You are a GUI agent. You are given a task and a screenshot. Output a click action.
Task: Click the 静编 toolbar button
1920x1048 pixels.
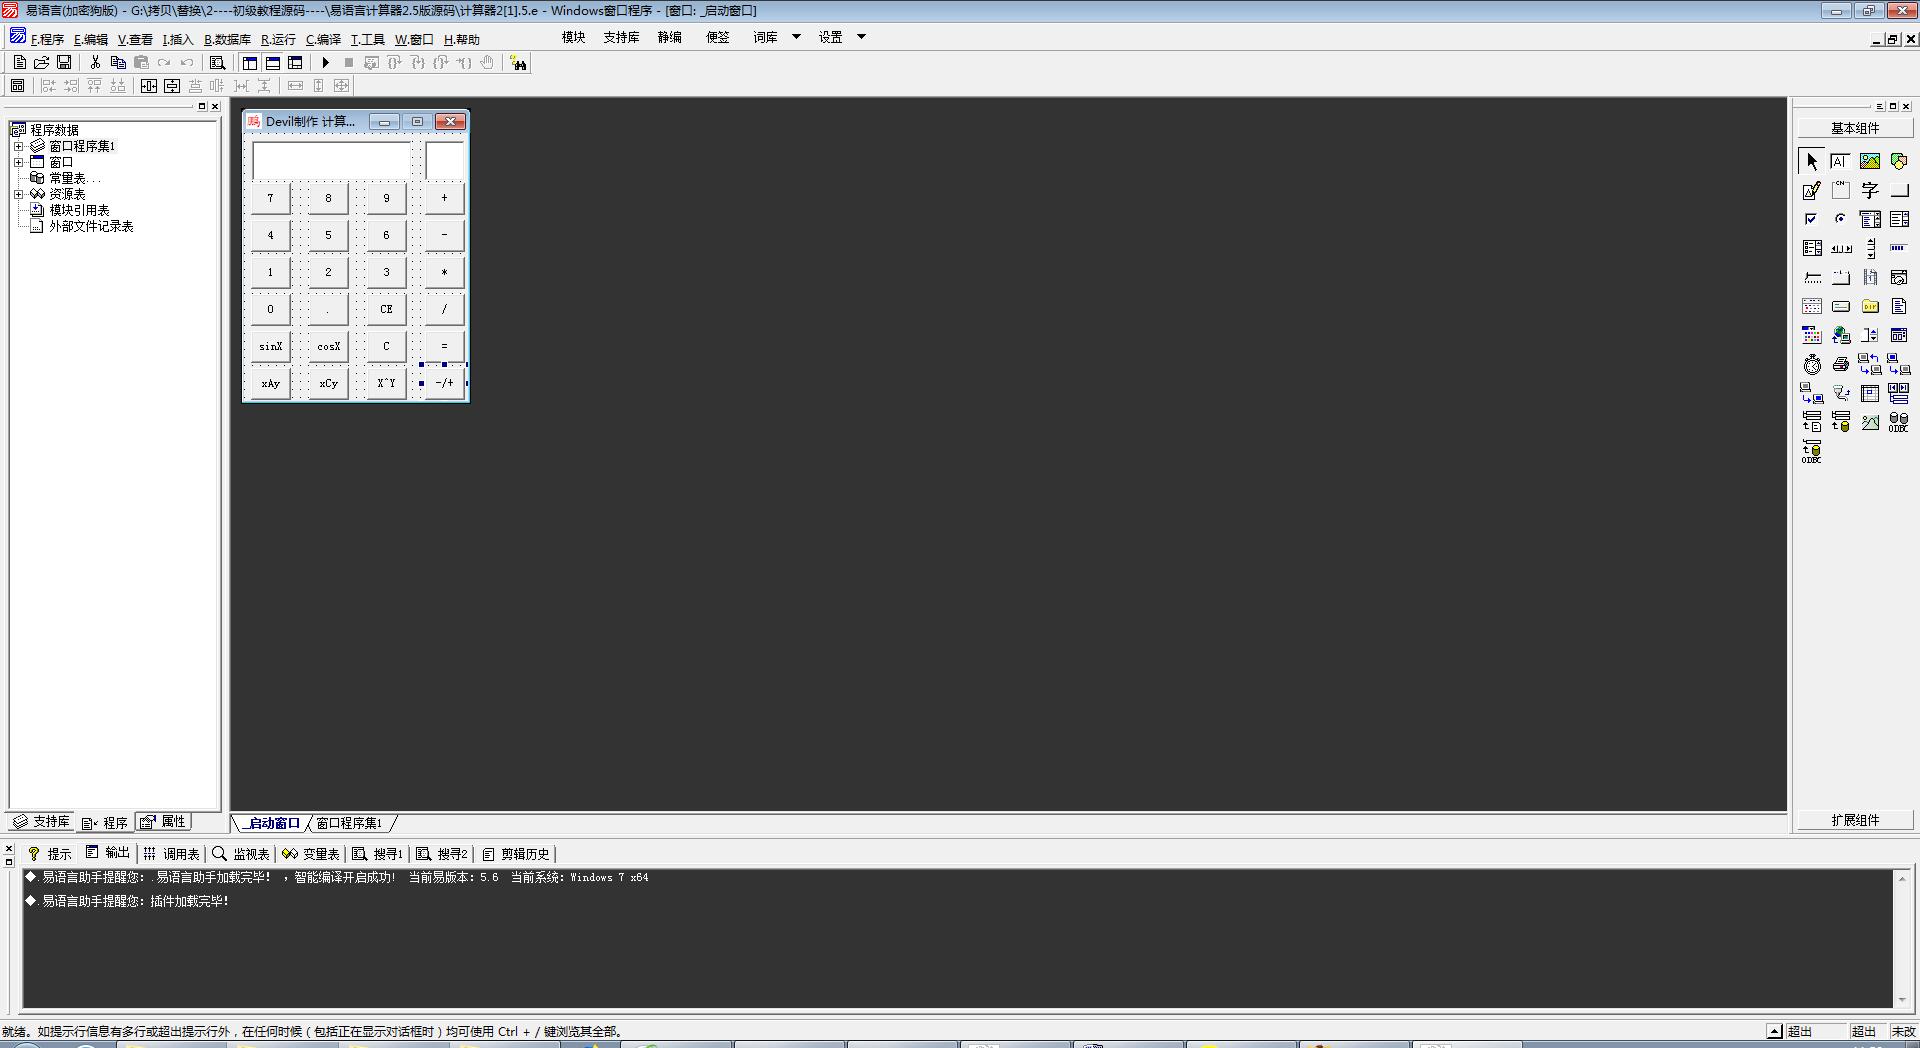pos(670,37)
